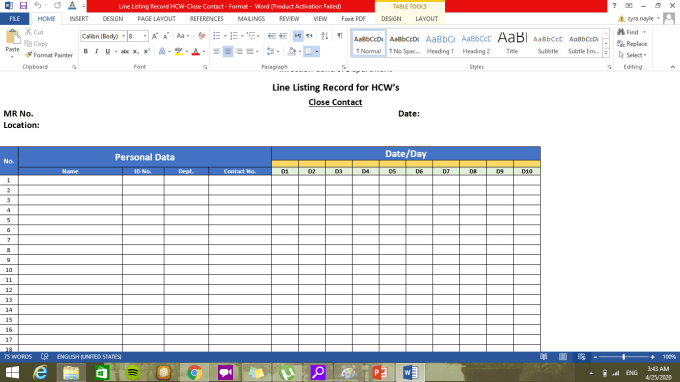Switch to REFERENCES tab
Image resolution: width=680 pixels, height=382 pixels.
(206, 19)
